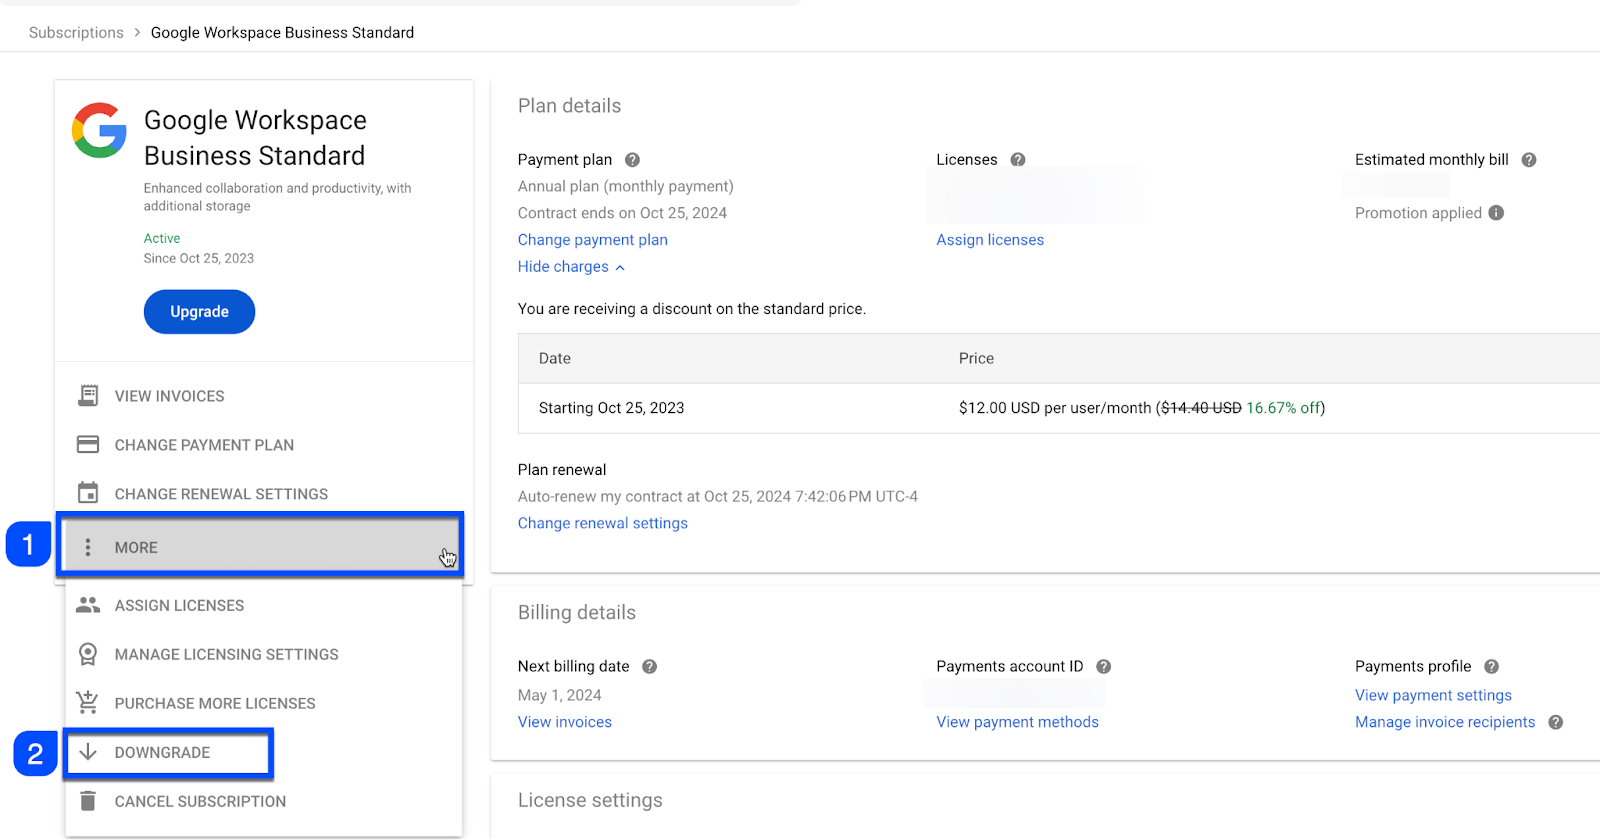Click the blue Upgrade button
Screen dimensions: 1600x840
coord(199,312)
